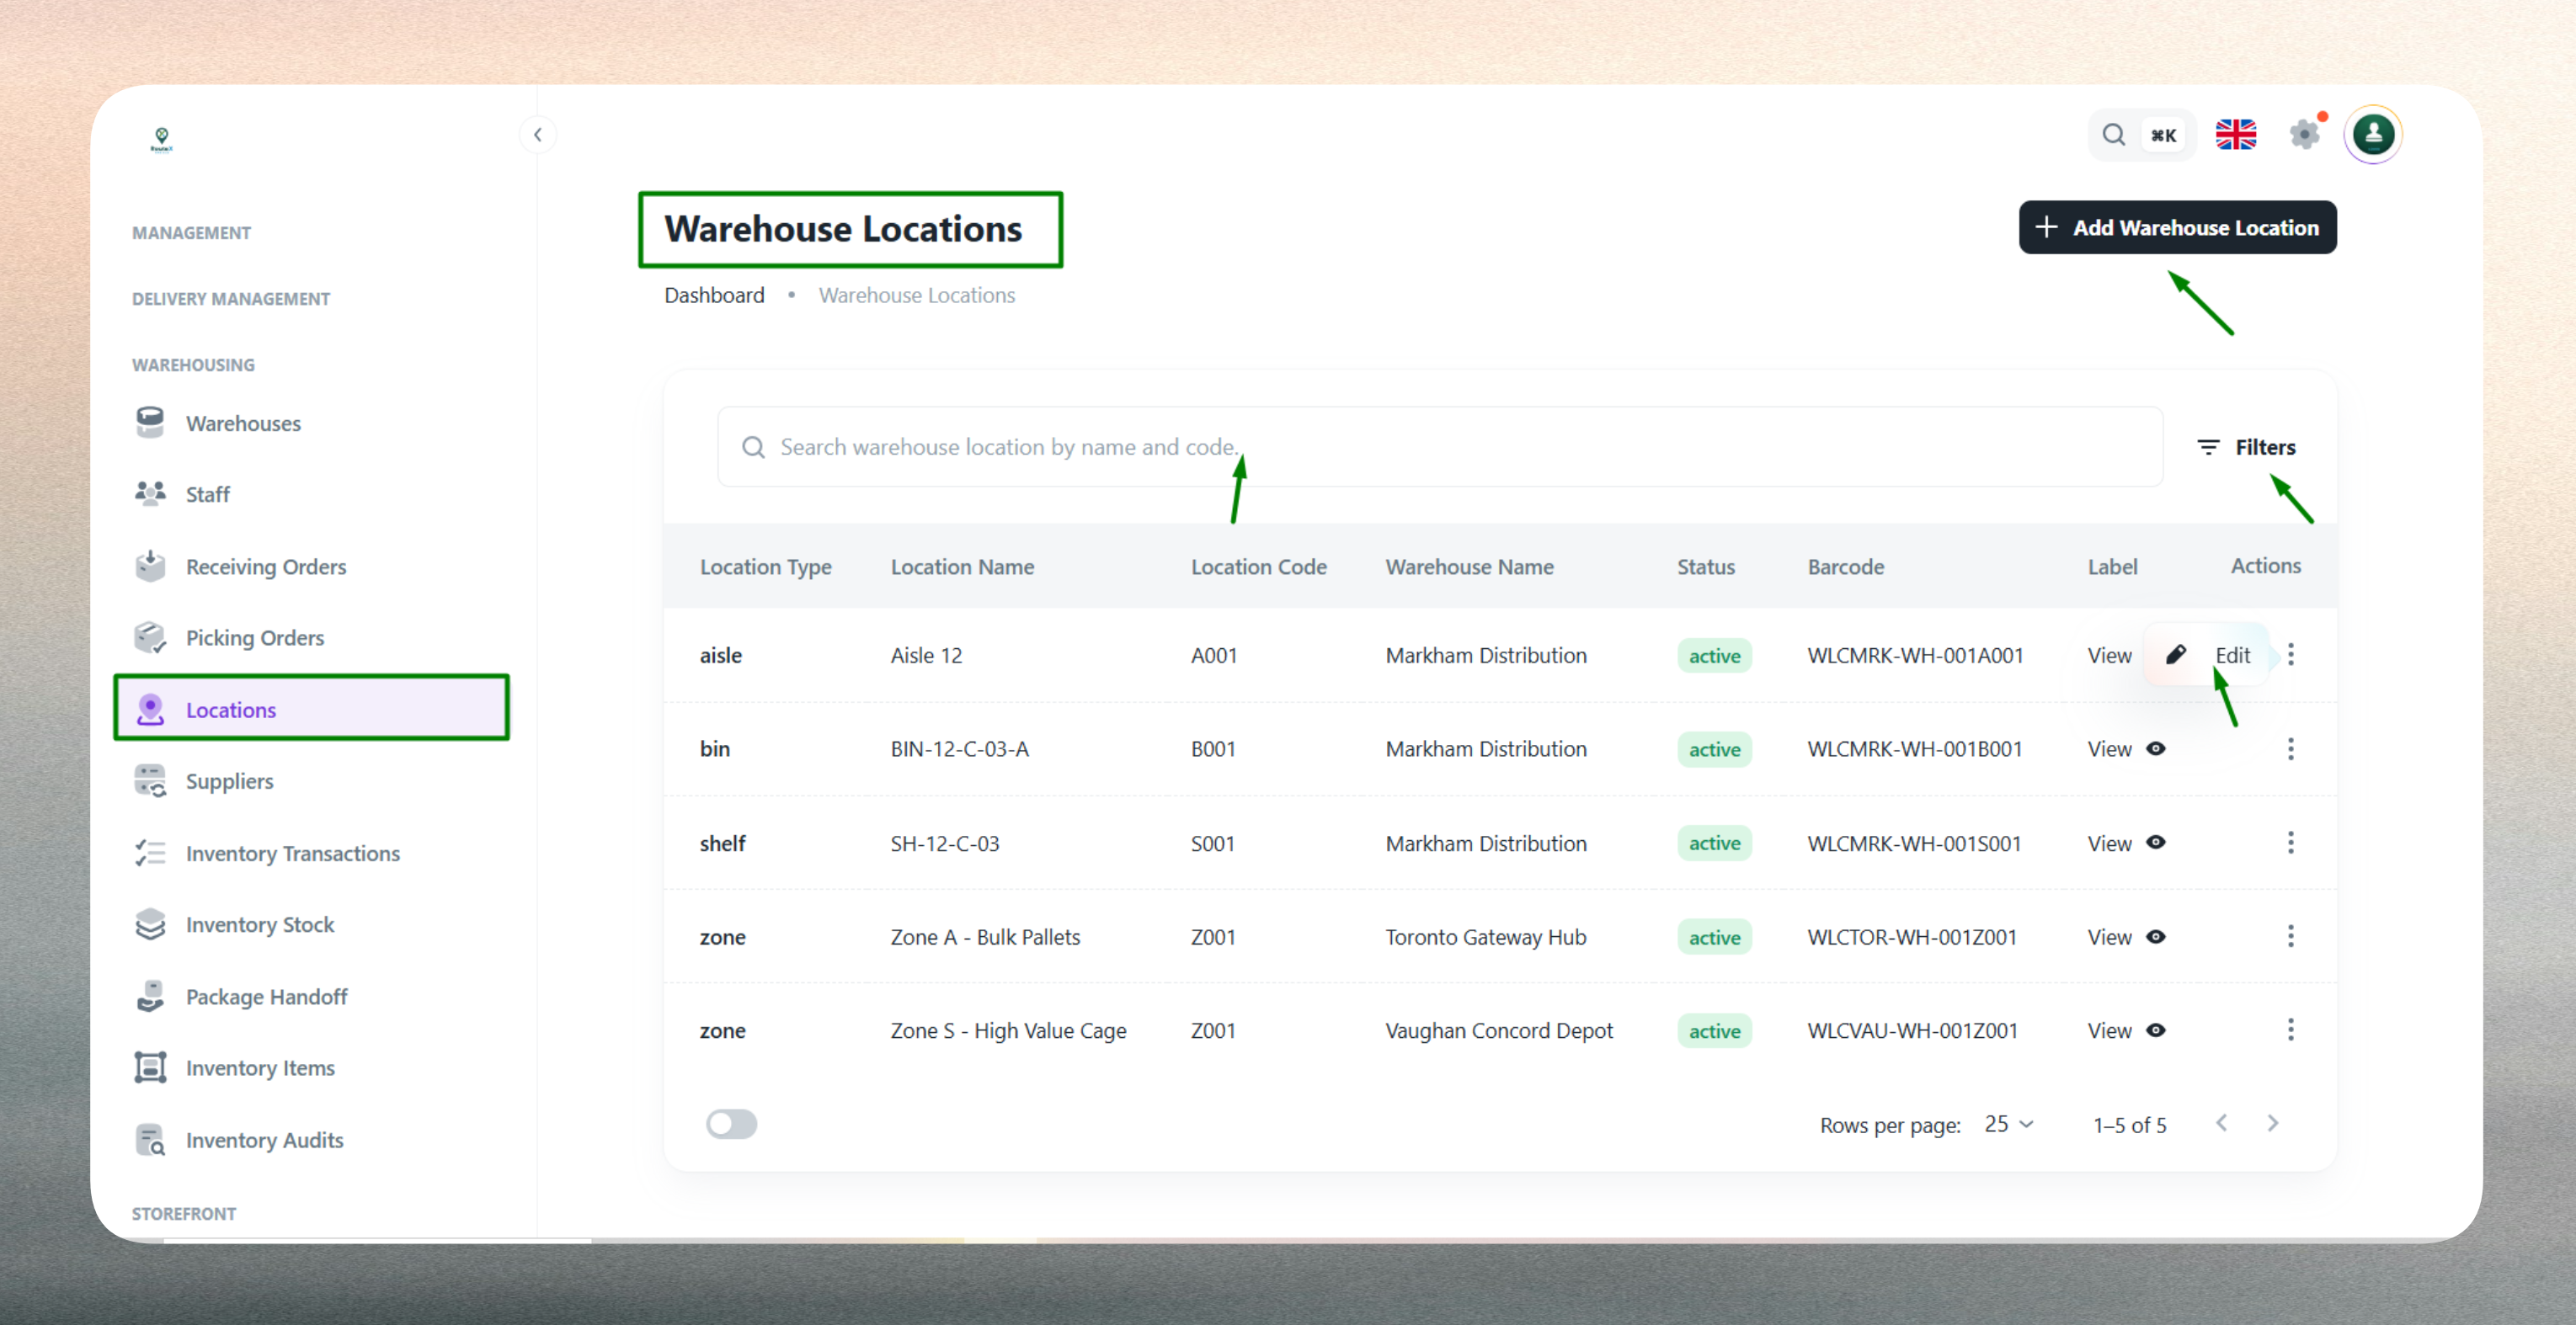This screenshot has width=2576, height=1325.
Task: Select the Inventory Audits icon
Action: coord(150,1139)
